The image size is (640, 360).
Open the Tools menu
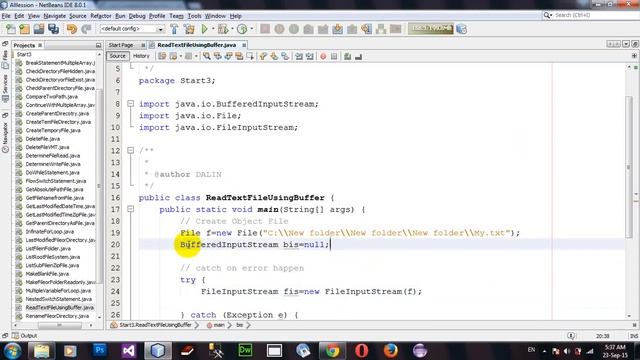194,16
